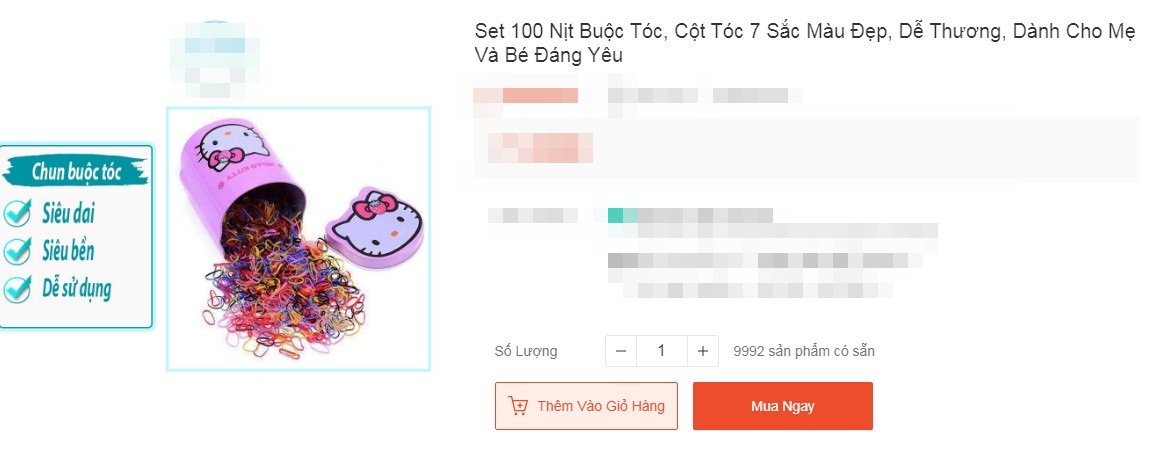The image size is (1165, 449).
Task: Click the Set 100 Nịt Buộc Tóc product title
Action: pos(805,44)
